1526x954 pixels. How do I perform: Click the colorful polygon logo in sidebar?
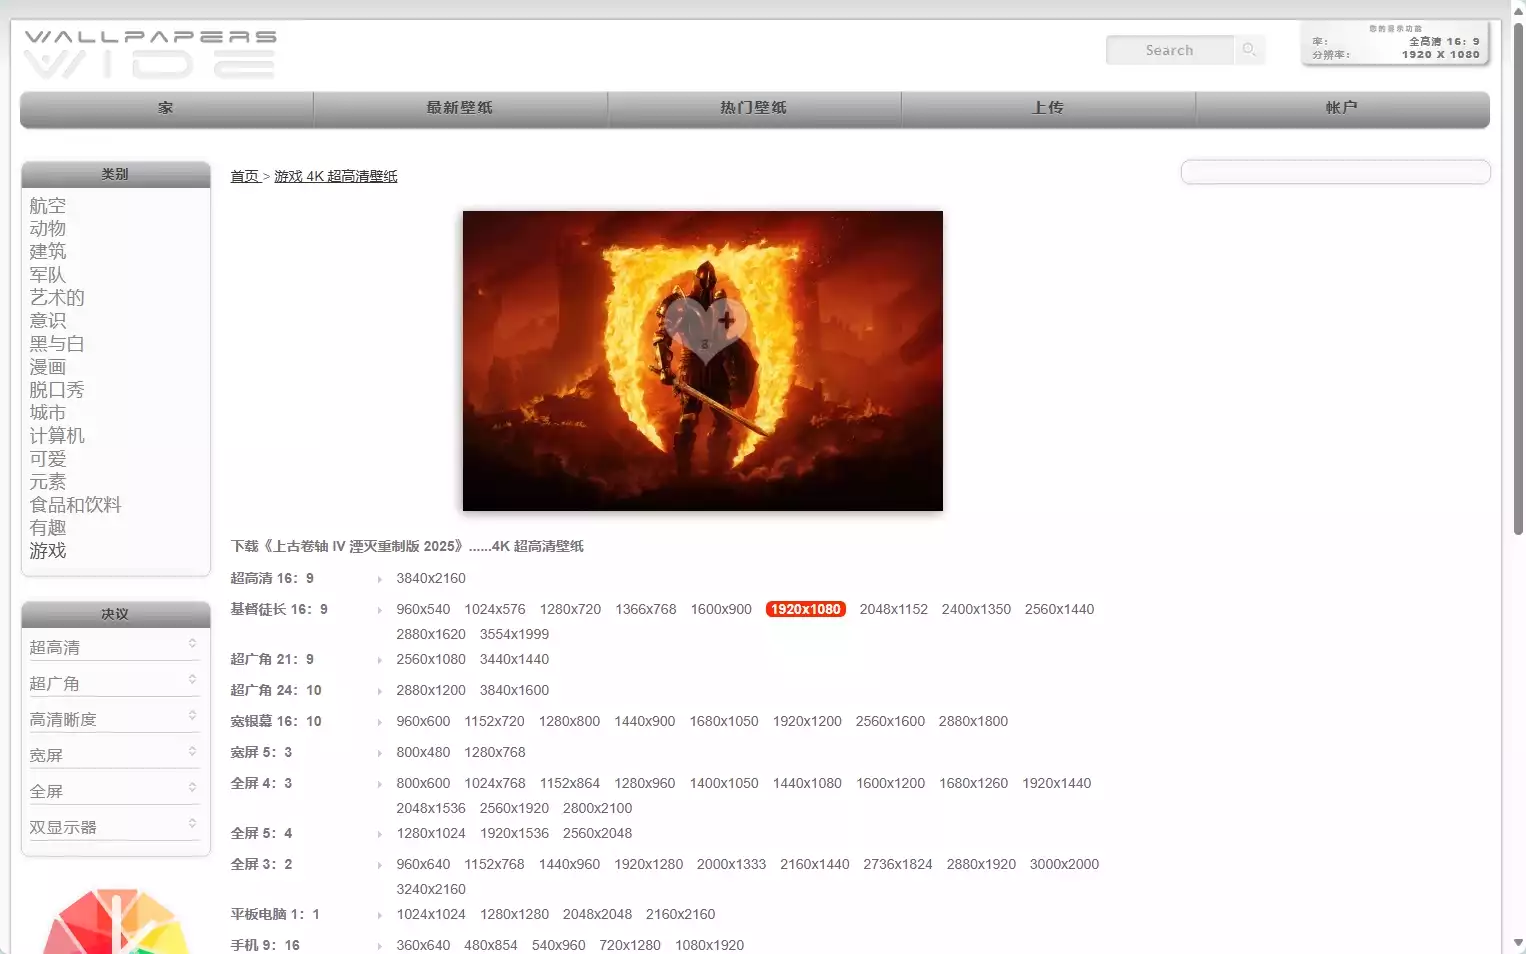point(115,921)
